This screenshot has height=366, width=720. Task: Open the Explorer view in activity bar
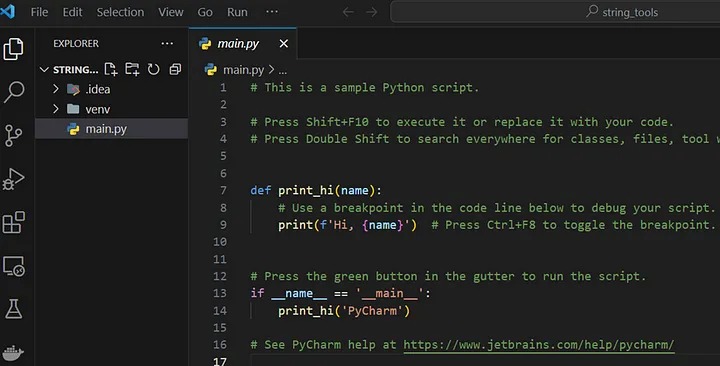13,49
